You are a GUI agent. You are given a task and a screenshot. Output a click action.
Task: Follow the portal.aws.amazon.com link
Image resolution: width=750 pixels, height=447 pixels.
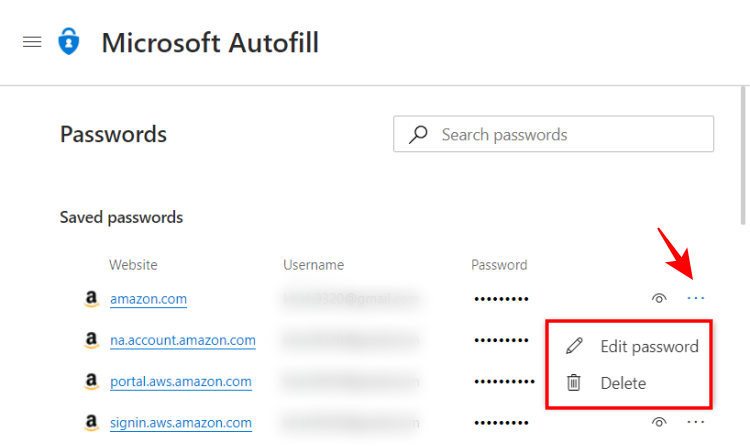[180, 381]
